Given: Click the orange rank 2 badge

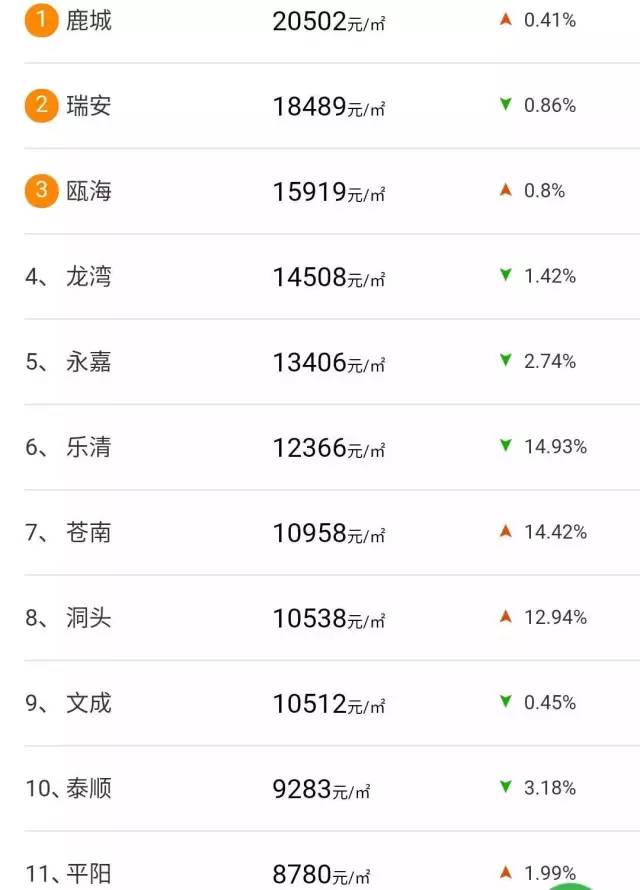Looking at the screenshot, I should (x=41, y=105).
